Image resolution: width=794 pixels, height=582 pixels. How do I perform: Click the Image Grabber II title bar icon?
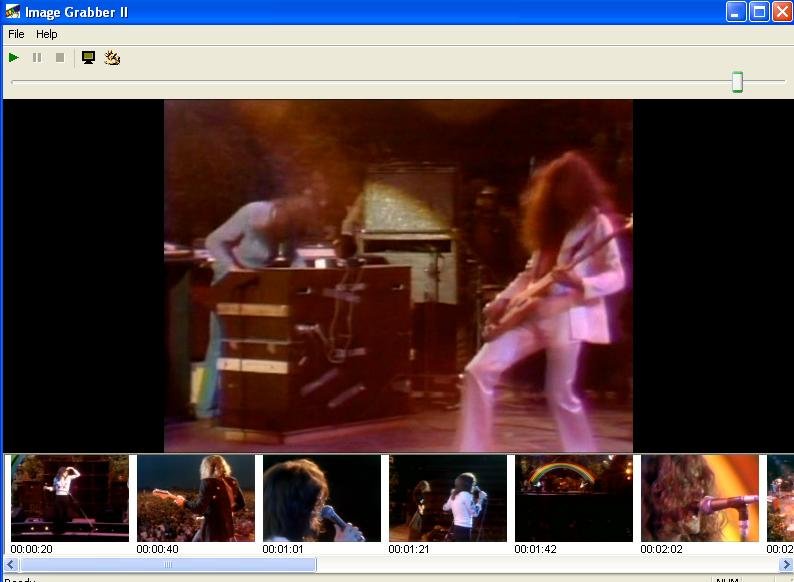(x=13, y=11)
